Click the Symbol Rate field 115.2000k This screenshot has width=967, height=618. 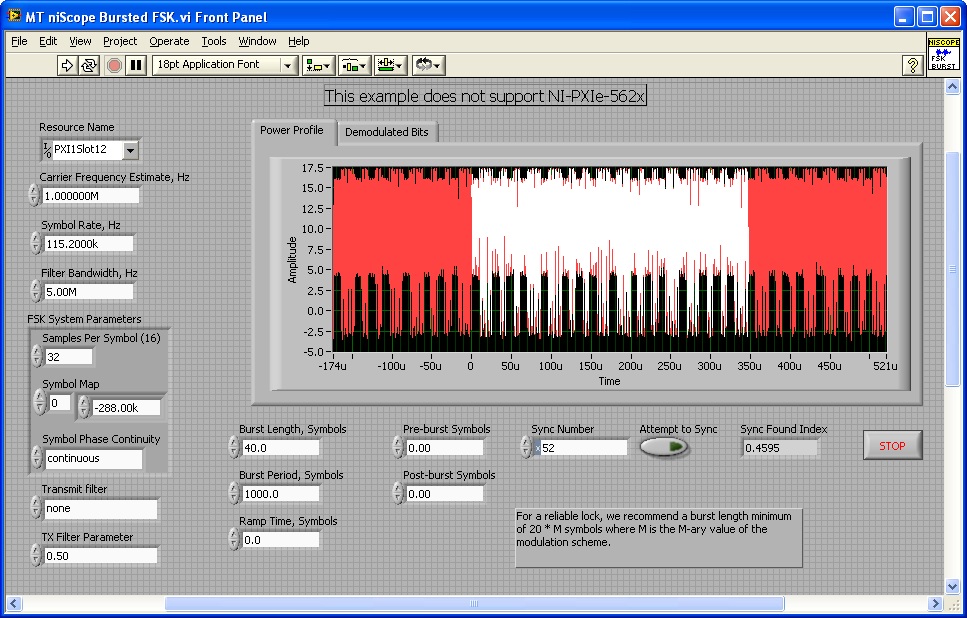(x=89, y=244)
